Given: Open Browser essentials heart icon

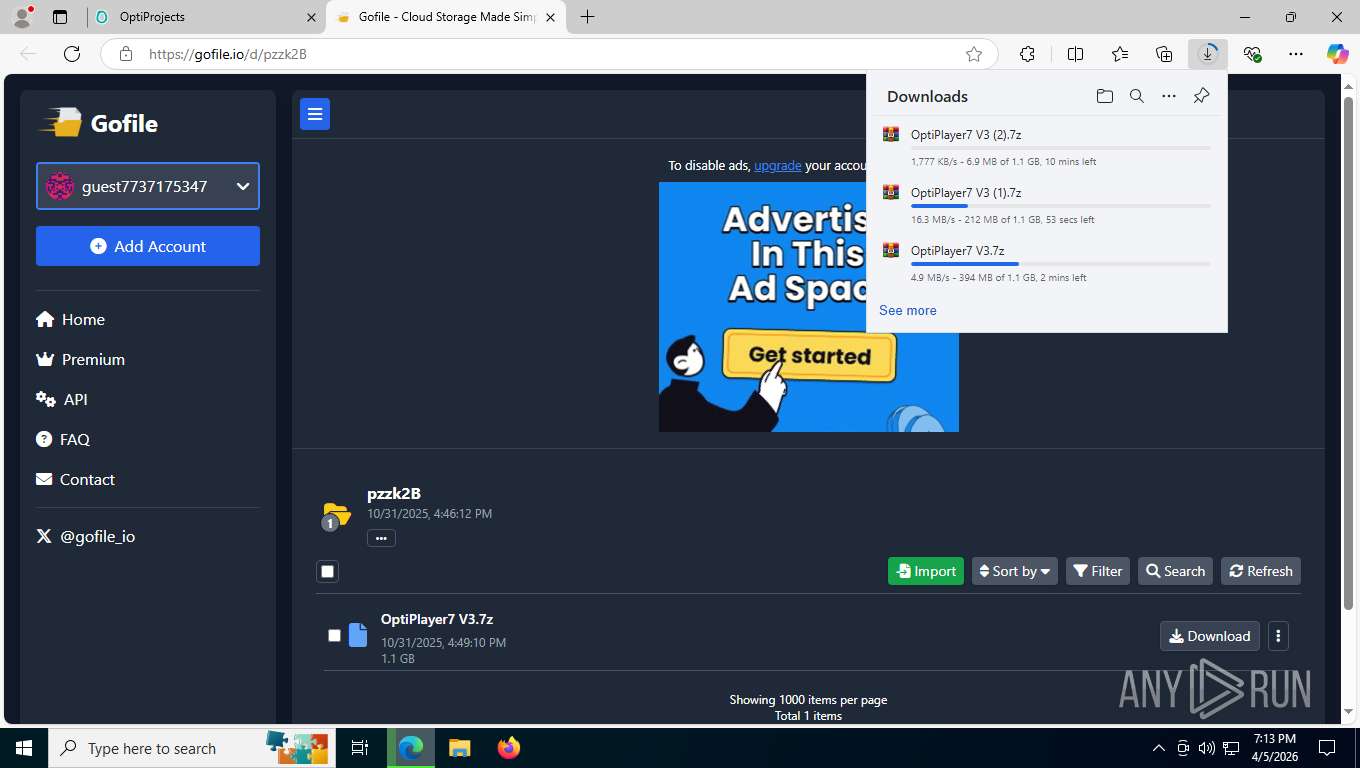Looking at the screenshot, I should [1252, 54].
